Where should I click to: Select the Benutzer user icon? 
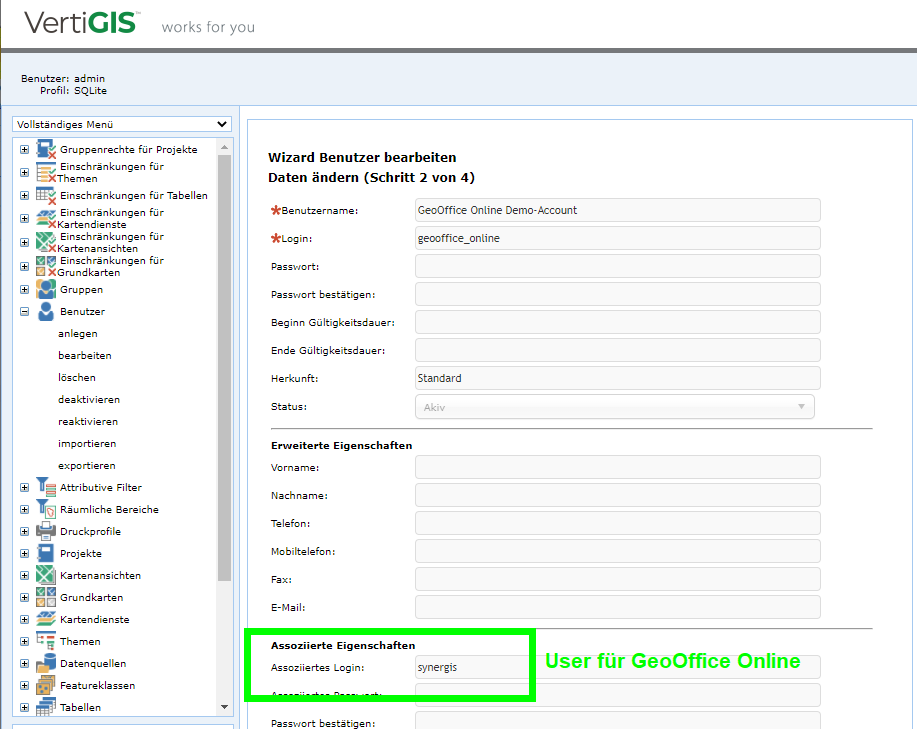(x=46, y=311)
